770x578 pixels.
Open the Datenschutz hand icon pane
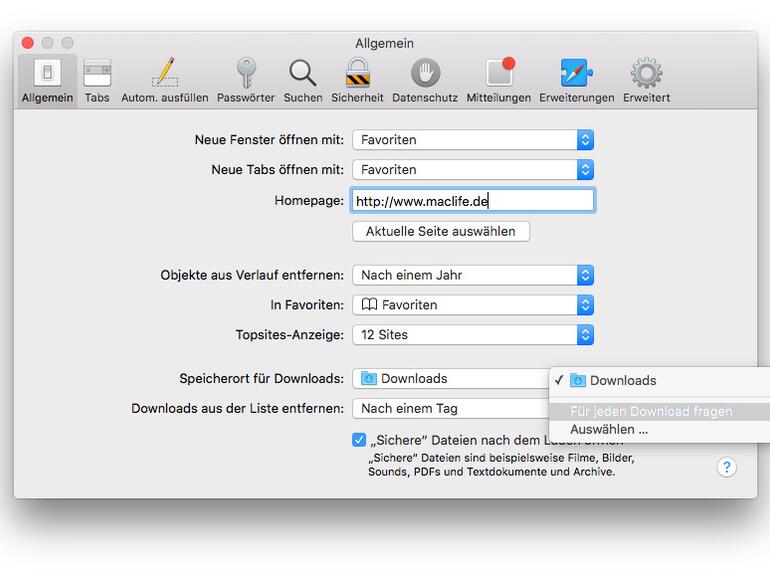click(425, 81)
